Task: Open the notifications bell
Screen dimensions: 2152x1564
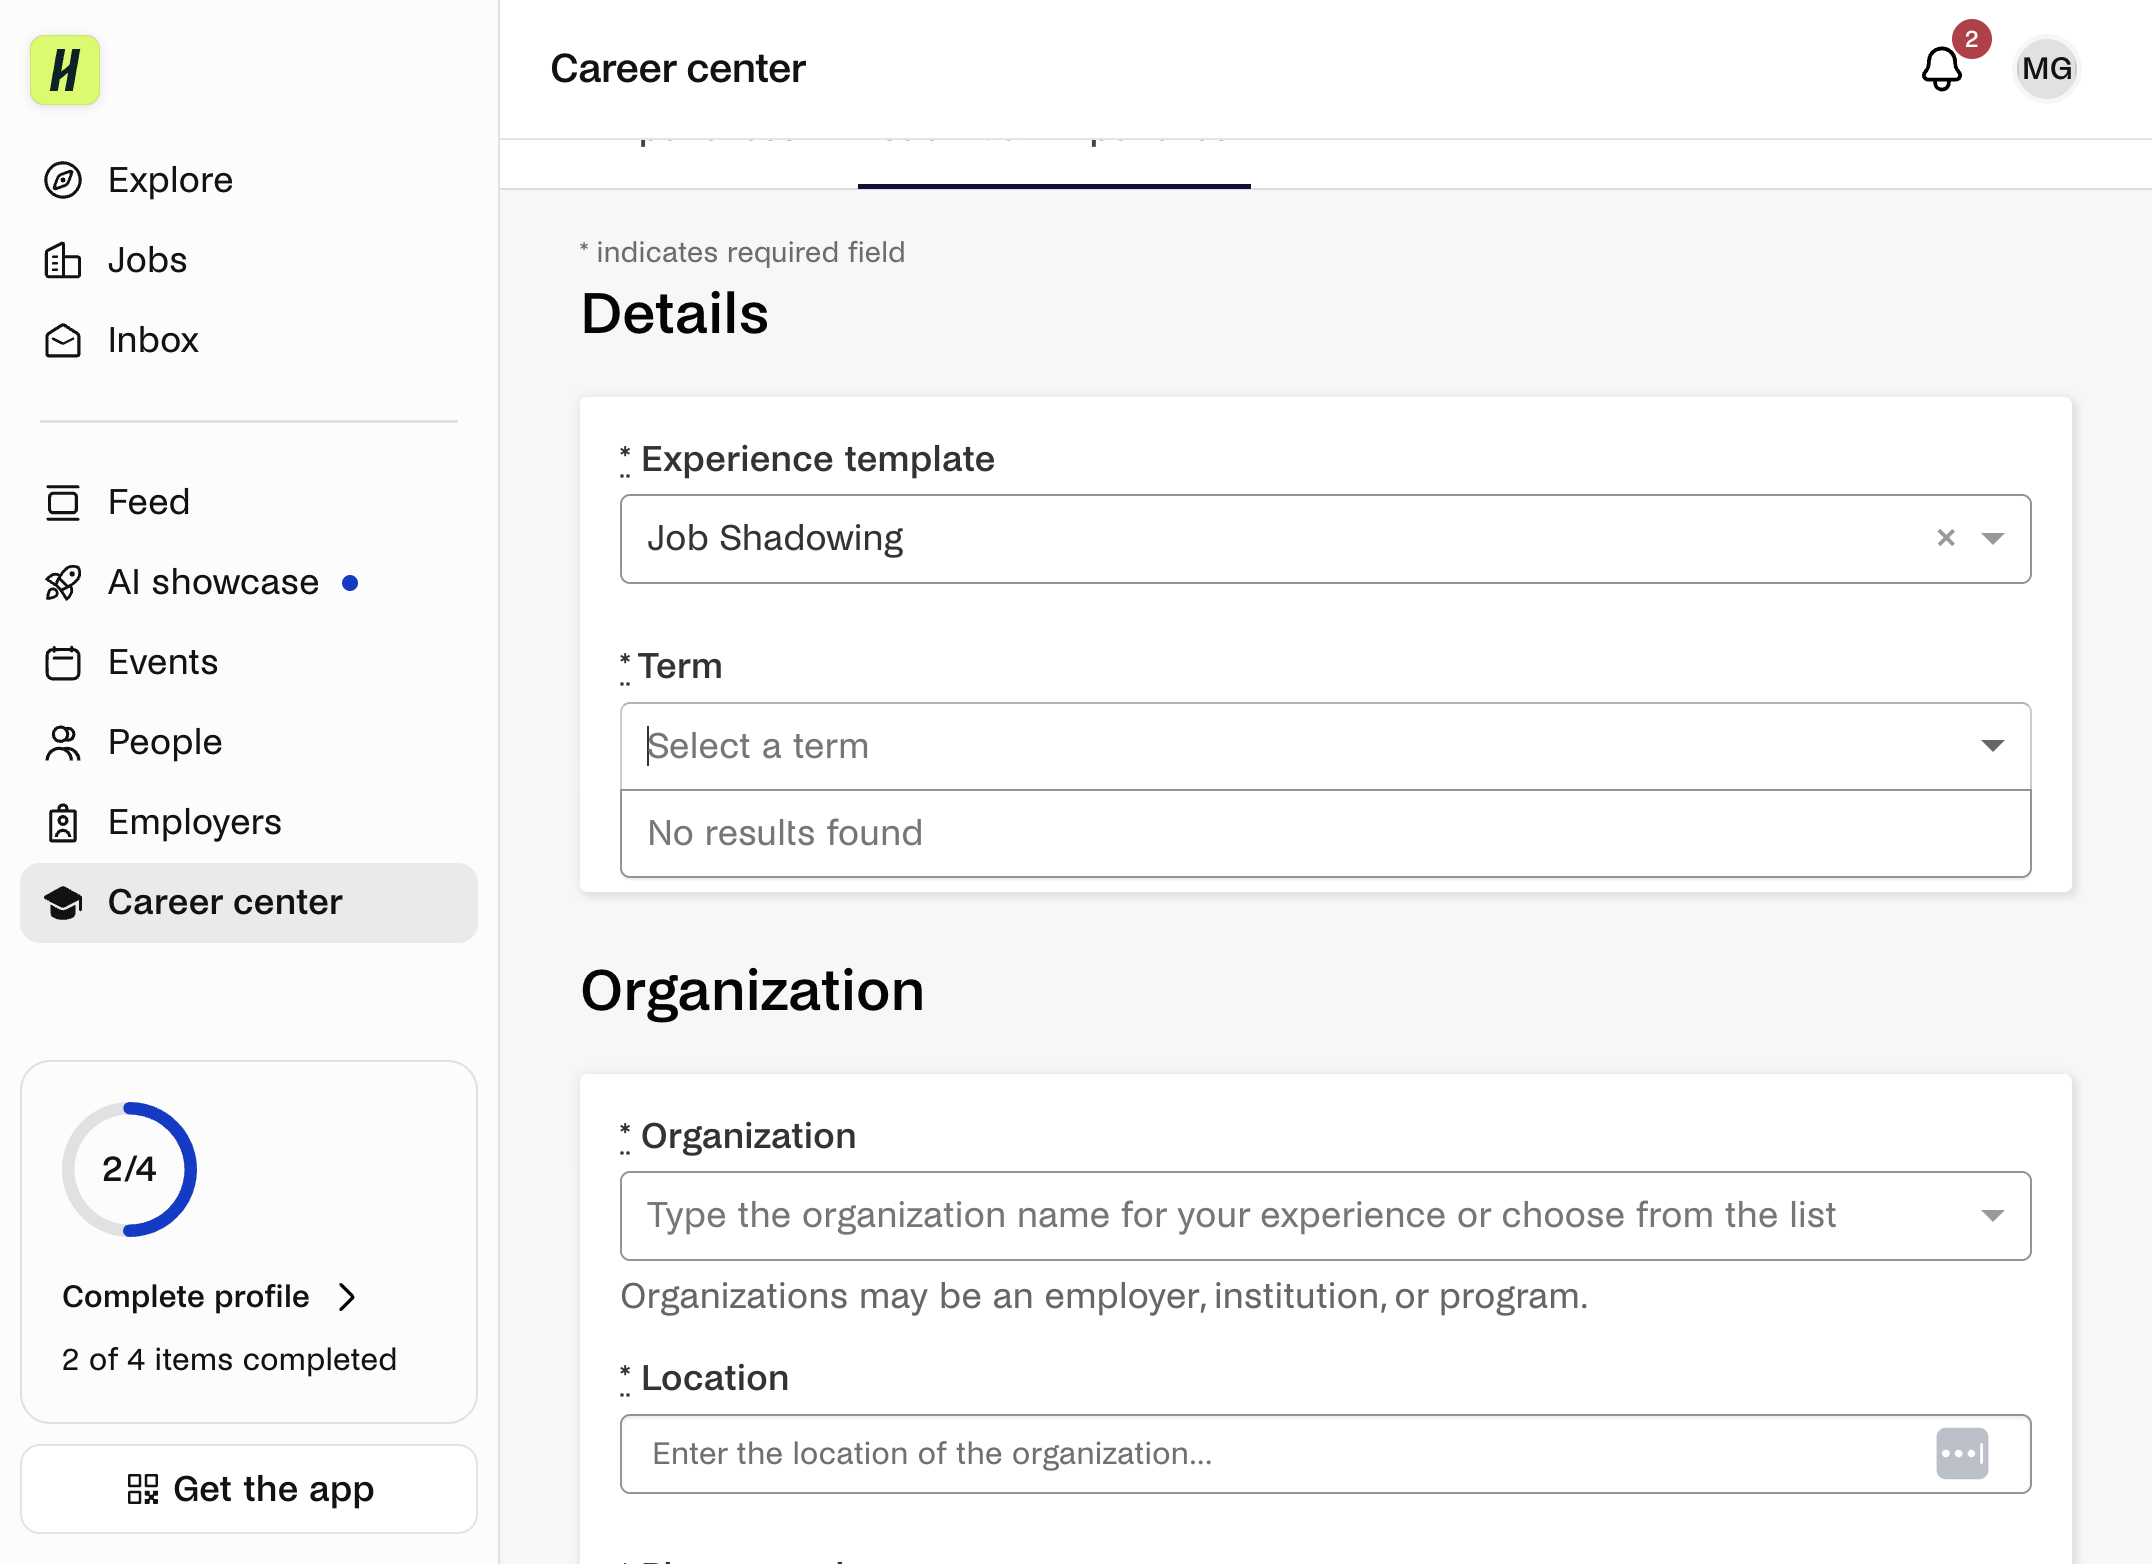Action: (1942, 69)
